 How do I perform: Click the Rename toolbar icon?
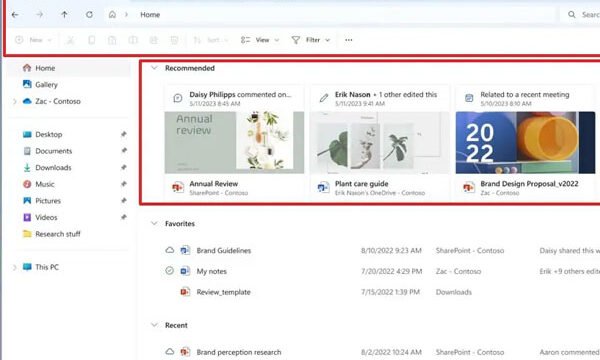tap(133, 40)
